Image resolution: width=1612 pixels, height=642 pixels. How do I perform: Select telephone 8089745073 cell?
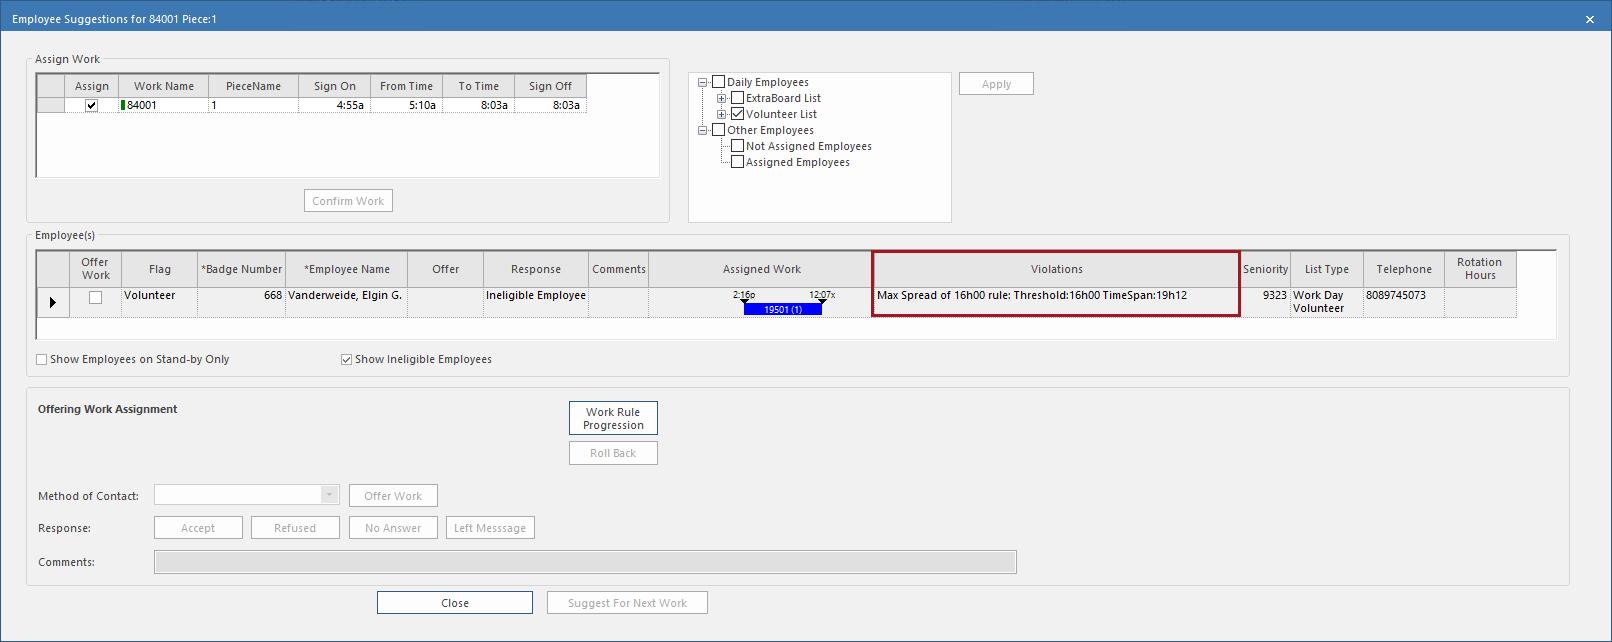[1404, 302]
